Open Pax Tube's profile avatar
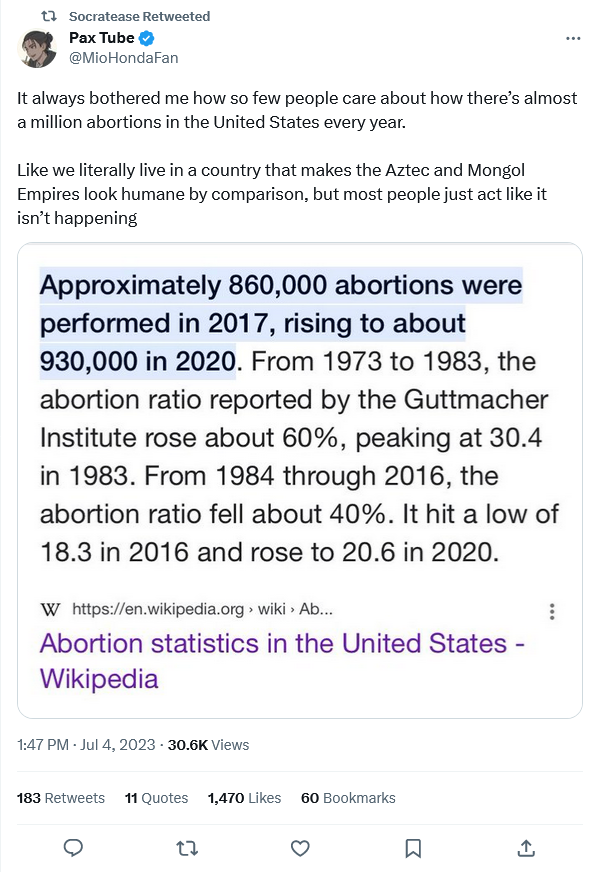 [x=37, y=48]
